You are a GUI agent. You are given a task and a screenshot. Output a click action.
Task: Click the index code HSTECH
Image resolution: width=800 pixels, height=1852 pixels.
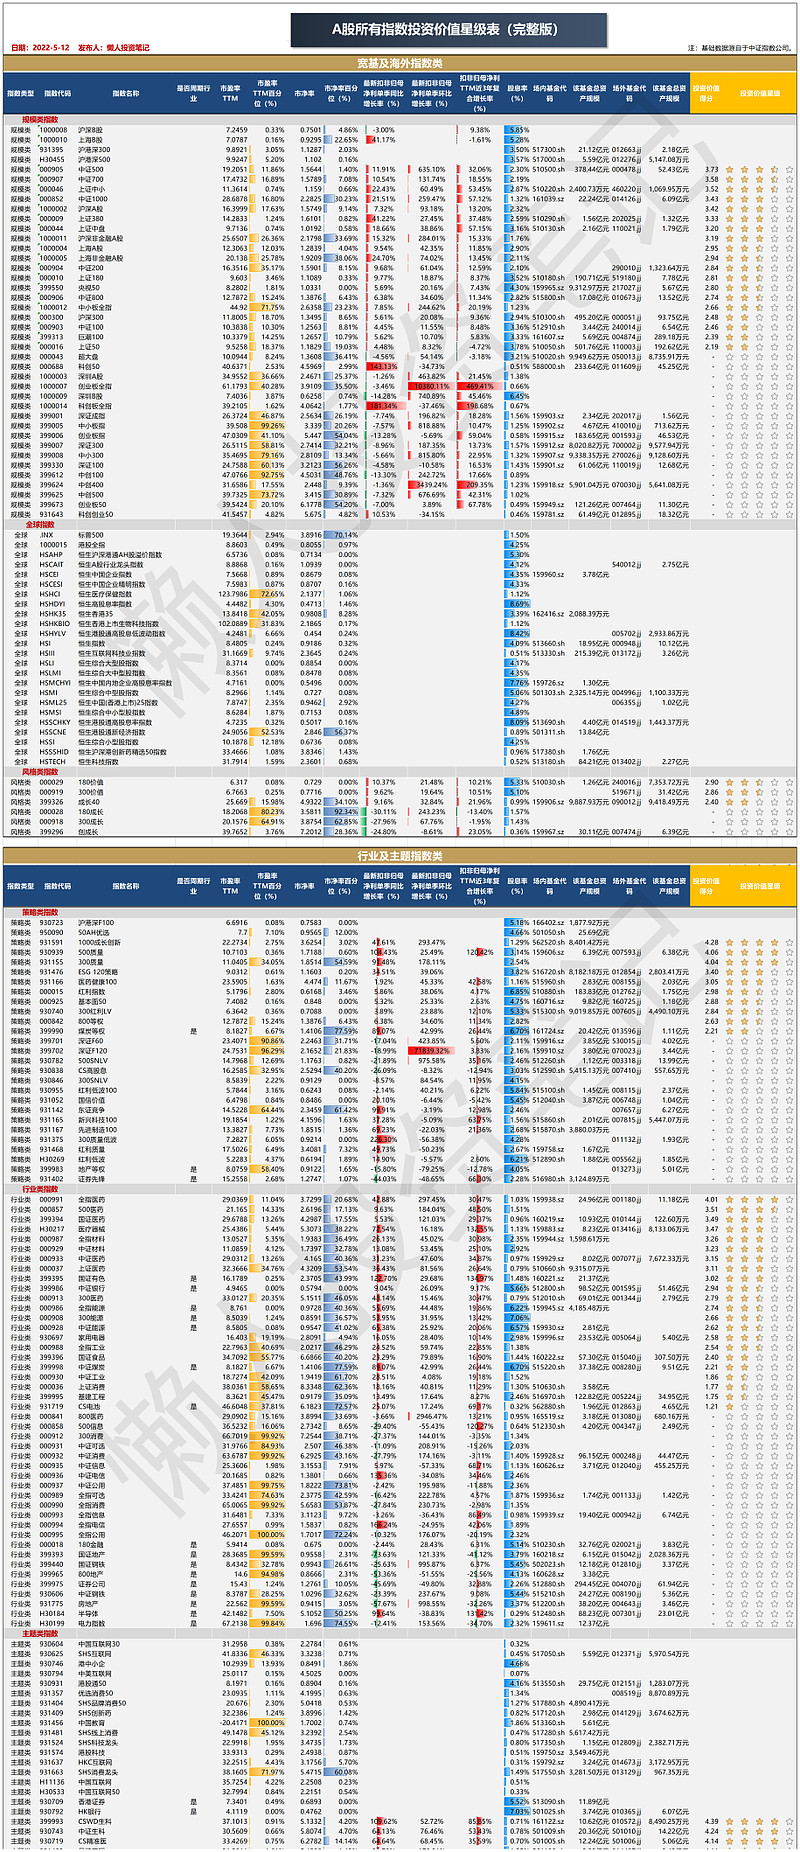click(x=51, y=761)
